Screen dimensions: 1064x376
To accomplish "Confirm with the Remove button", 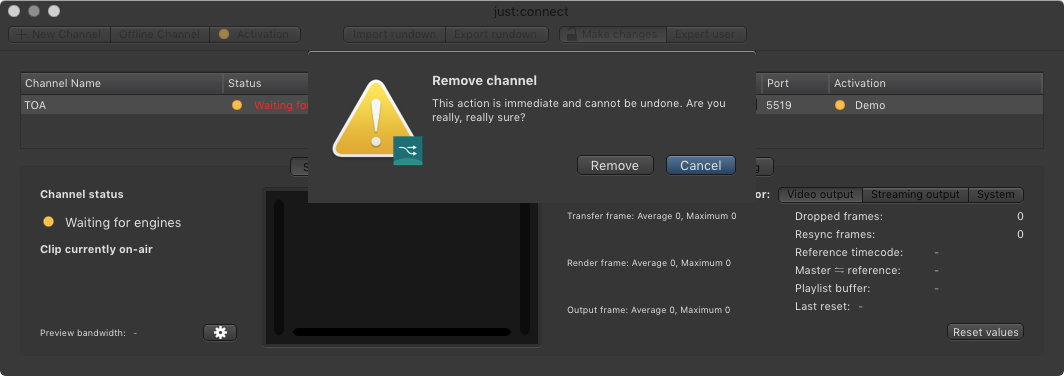I will tap(615, 166).
